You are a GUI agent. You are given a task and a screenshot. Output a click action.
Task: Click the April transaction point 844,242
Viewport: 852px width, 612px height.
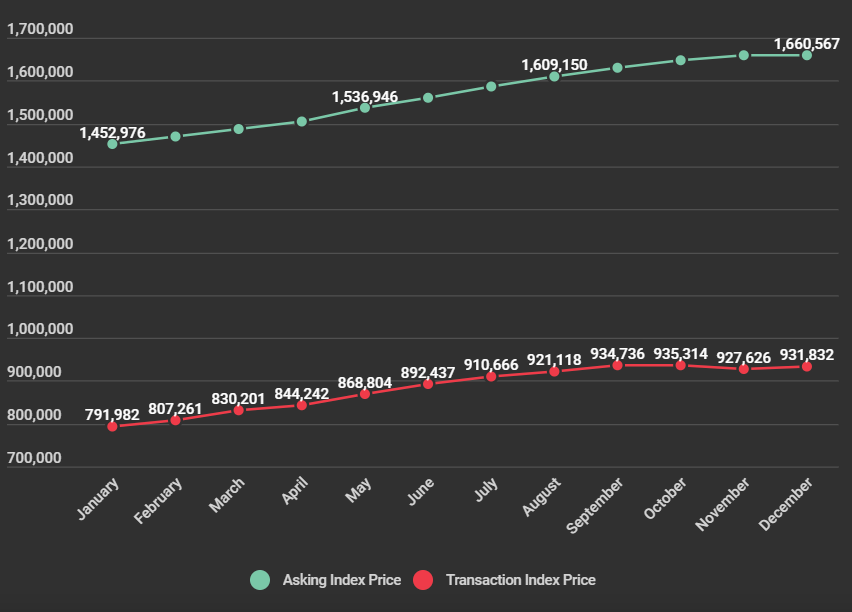pyautogui.click(x=302, y=405)
